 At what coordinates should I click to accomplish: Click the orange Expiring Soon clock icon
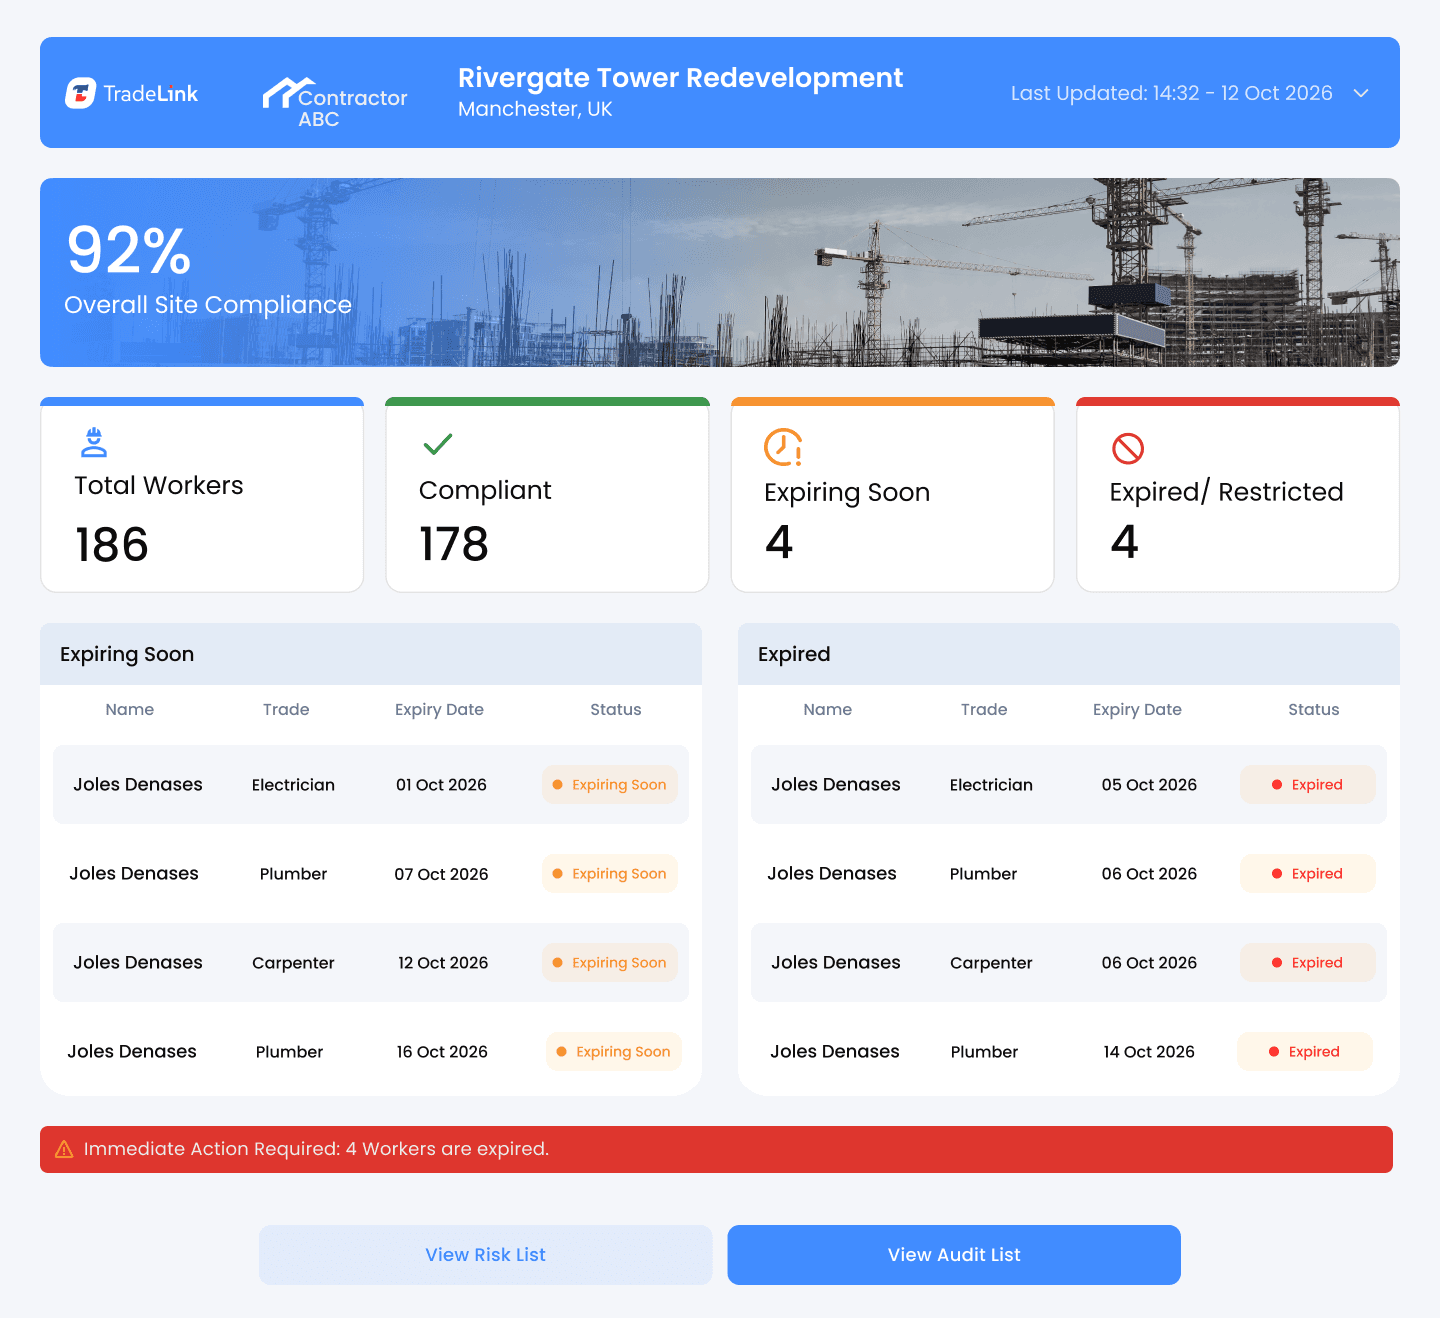coord(783,447)
